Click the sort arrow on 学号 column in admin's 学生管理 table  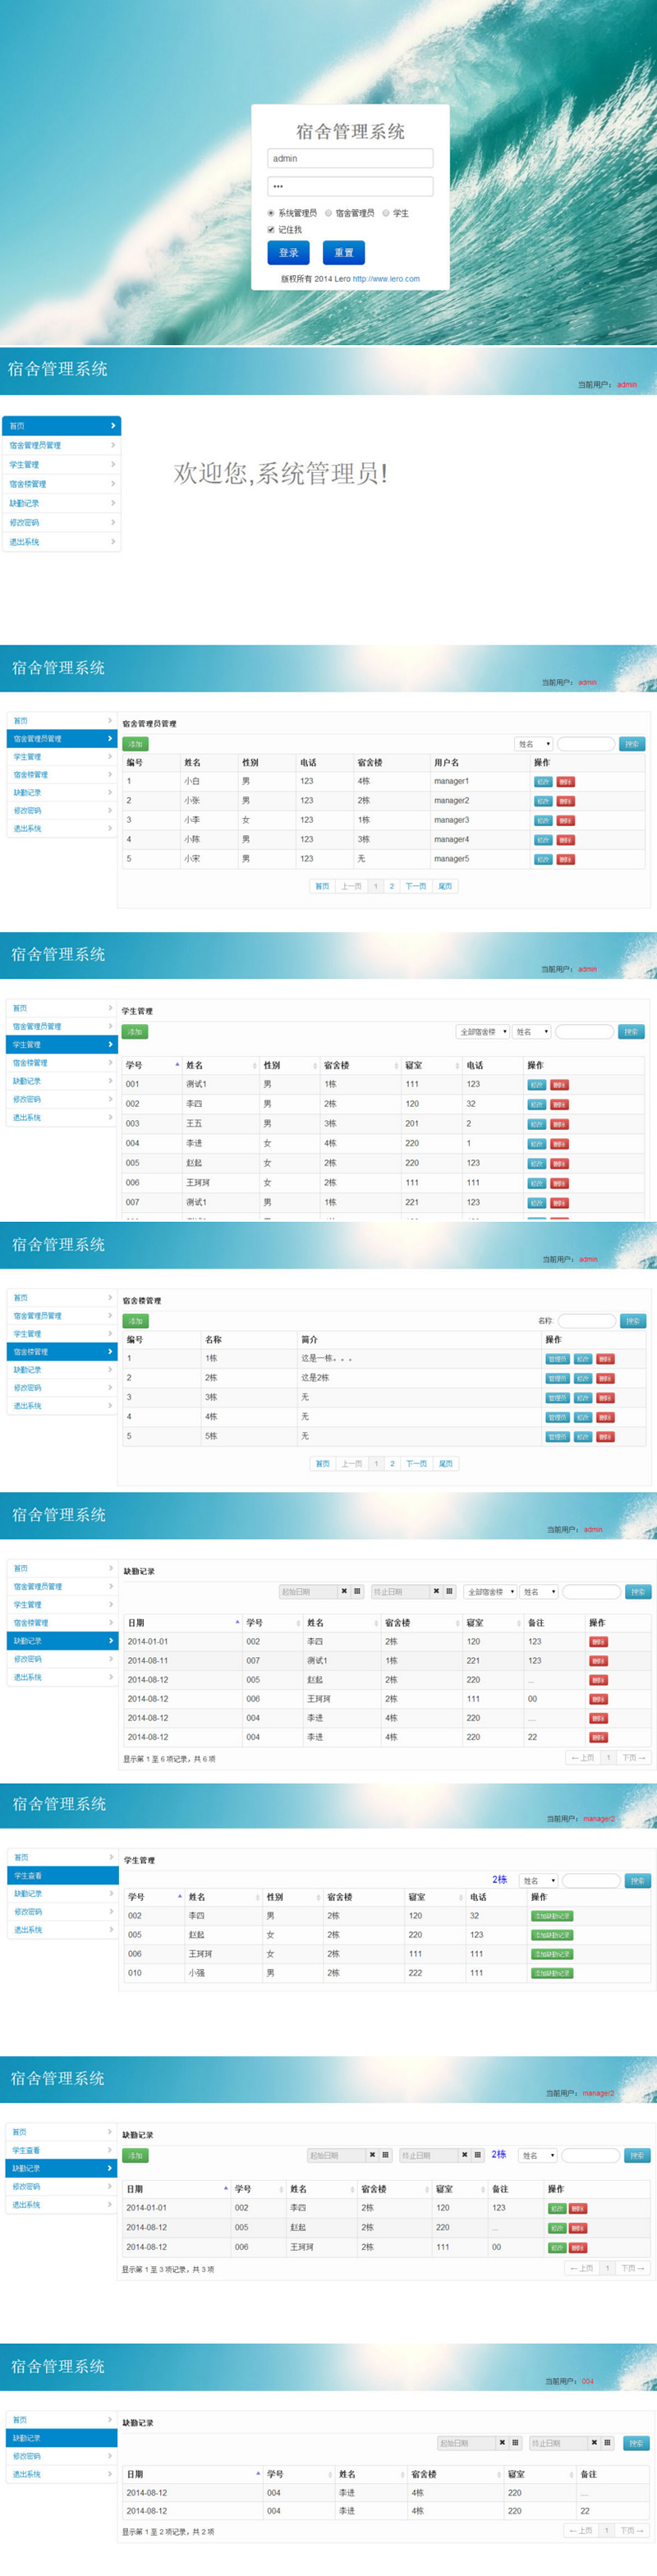click(177, 1064)
